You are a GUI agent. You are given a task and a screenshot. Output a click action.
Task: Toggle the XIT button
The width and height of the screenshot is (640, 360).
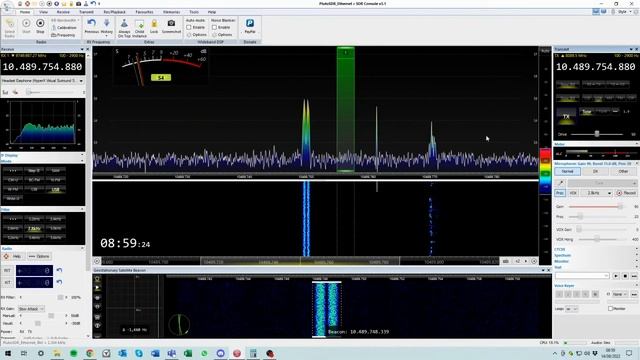[x=7, y=282]
